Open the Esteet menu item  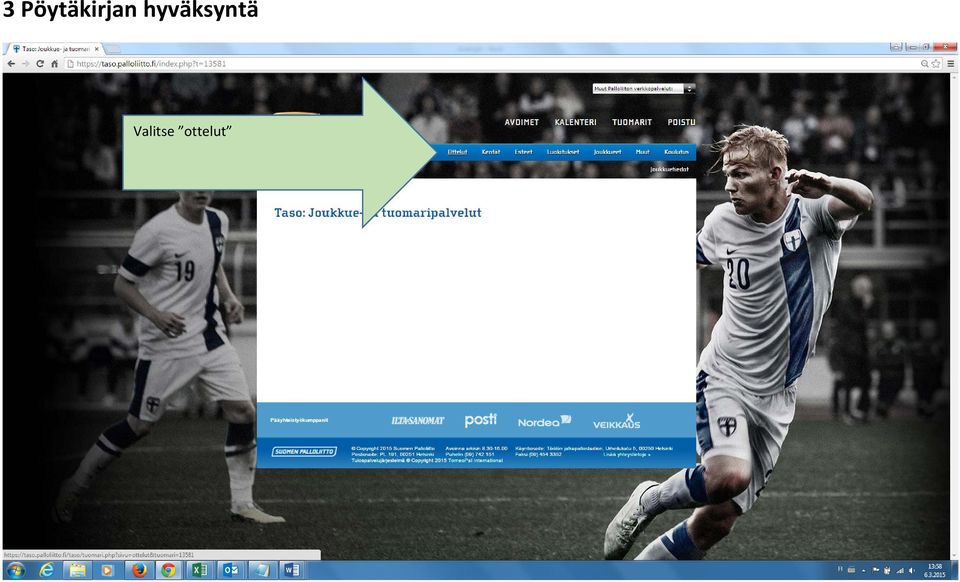pos(523,152)
